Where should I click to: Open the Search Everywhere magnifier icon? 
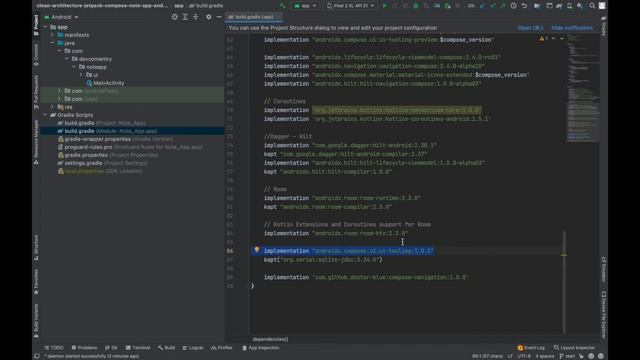[x=592, y=6]
